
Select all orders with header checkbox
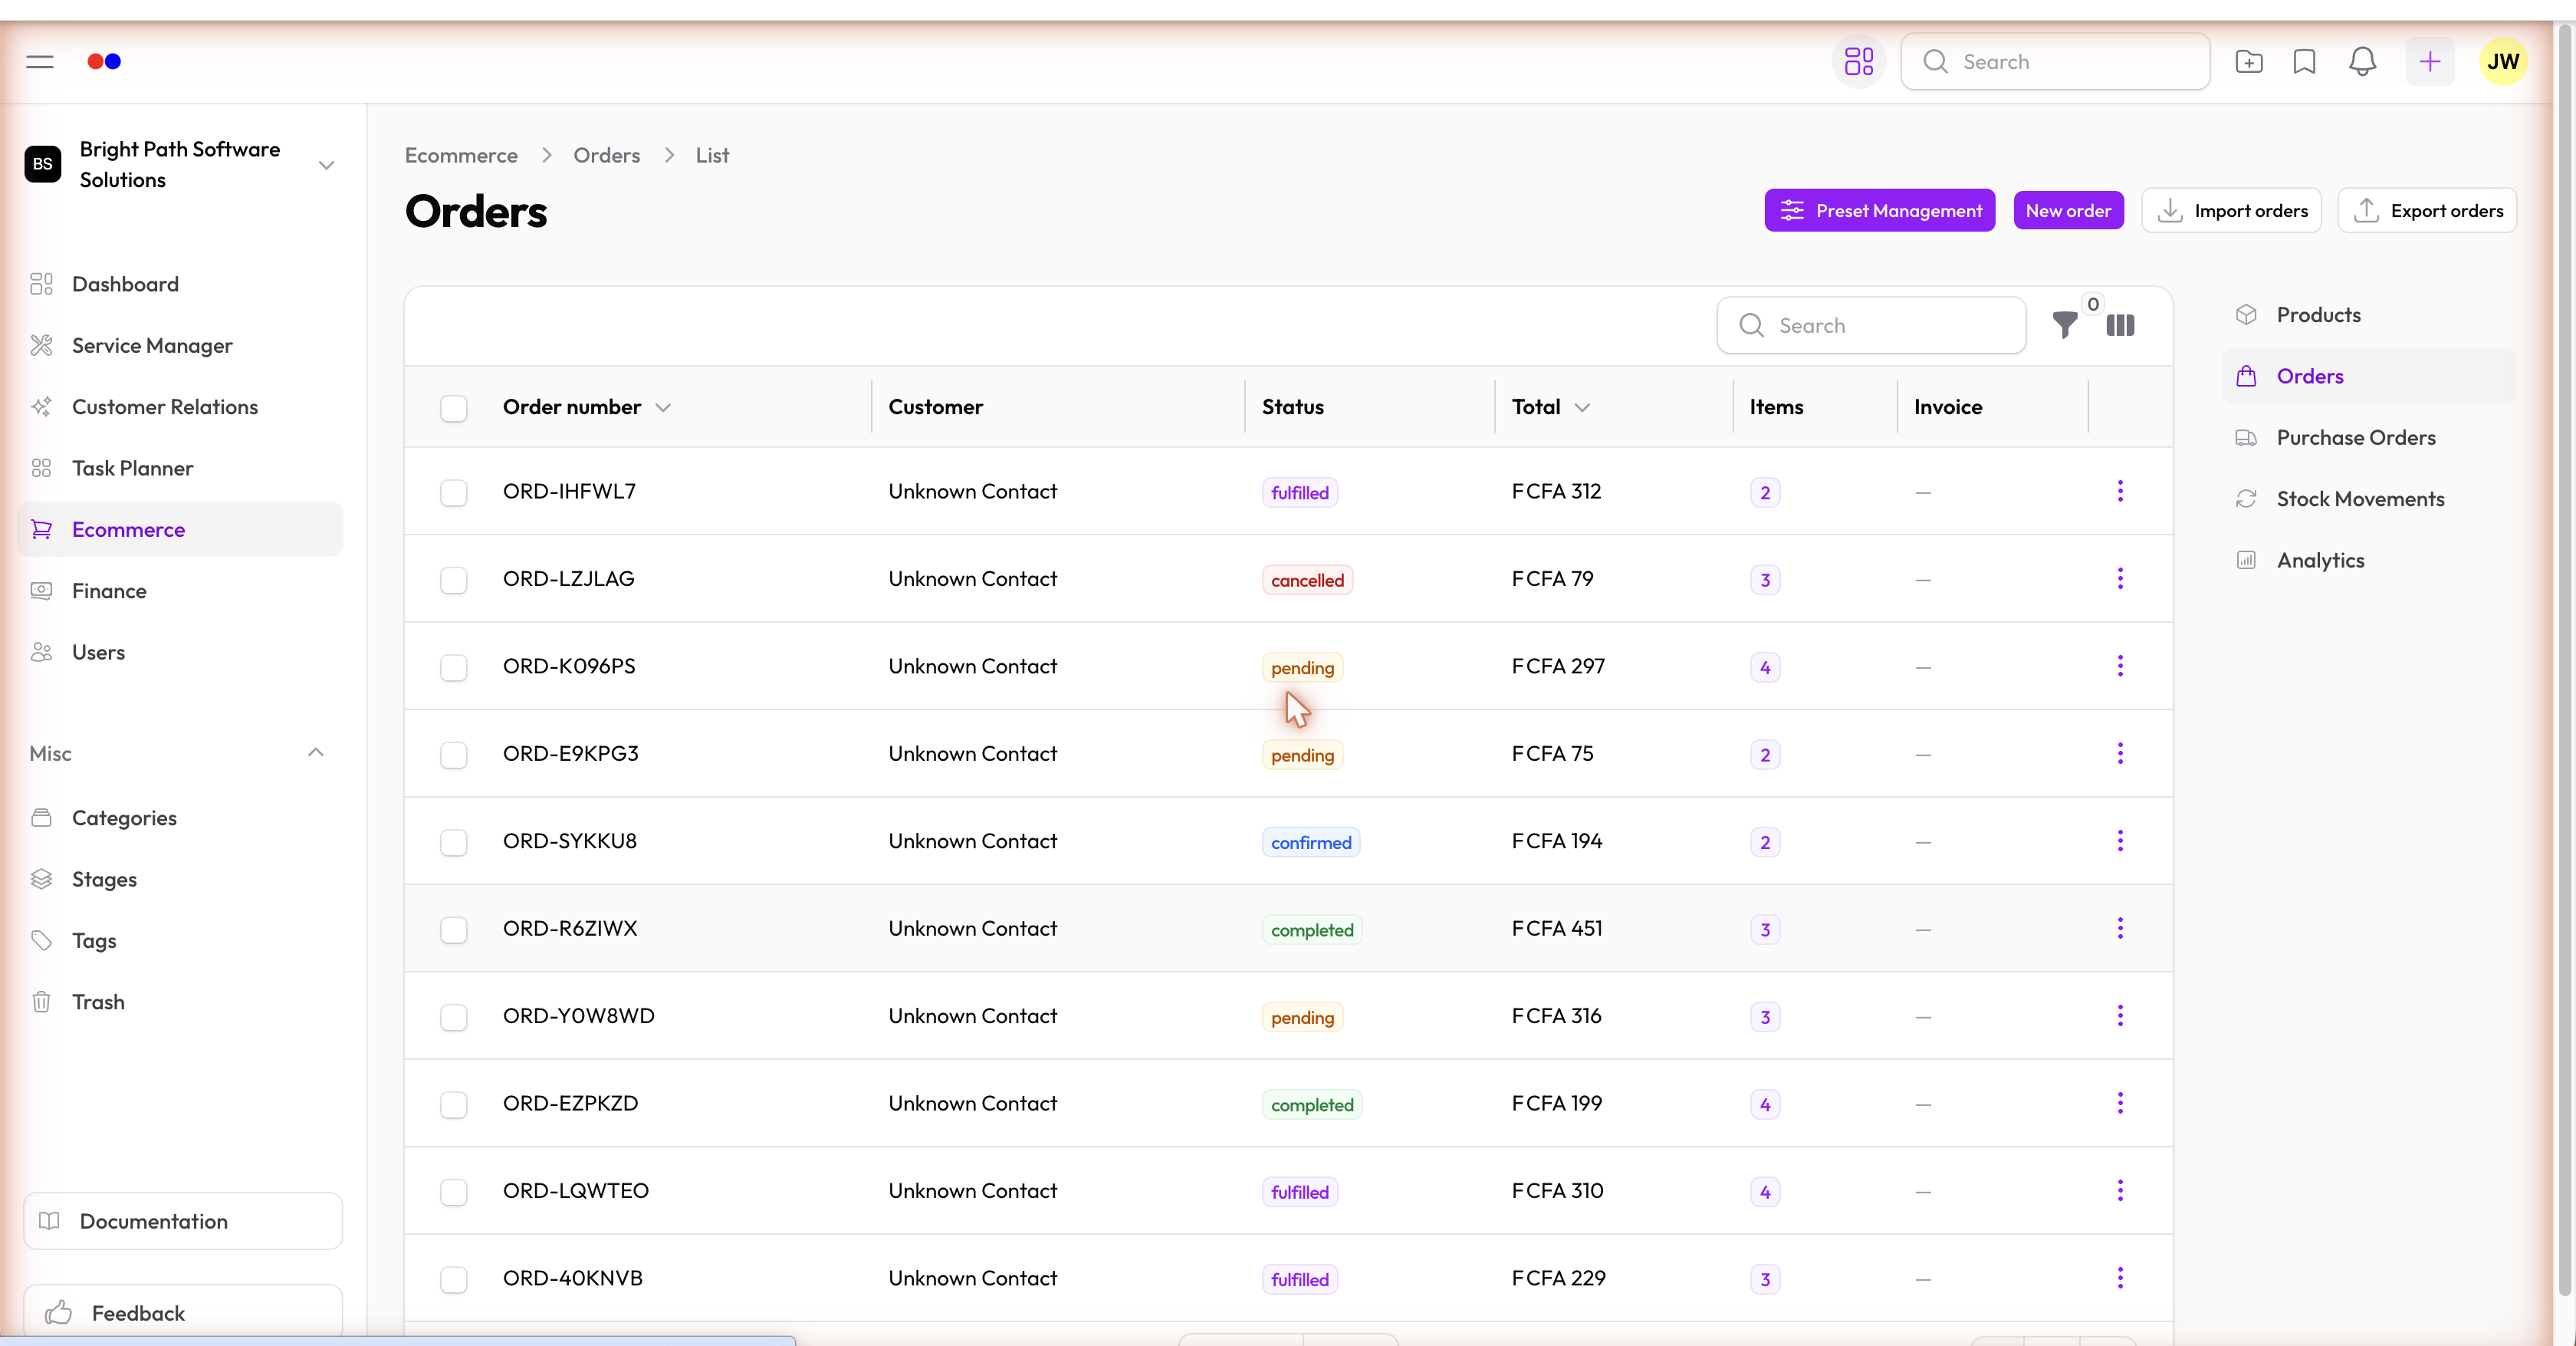click(454, 408)
